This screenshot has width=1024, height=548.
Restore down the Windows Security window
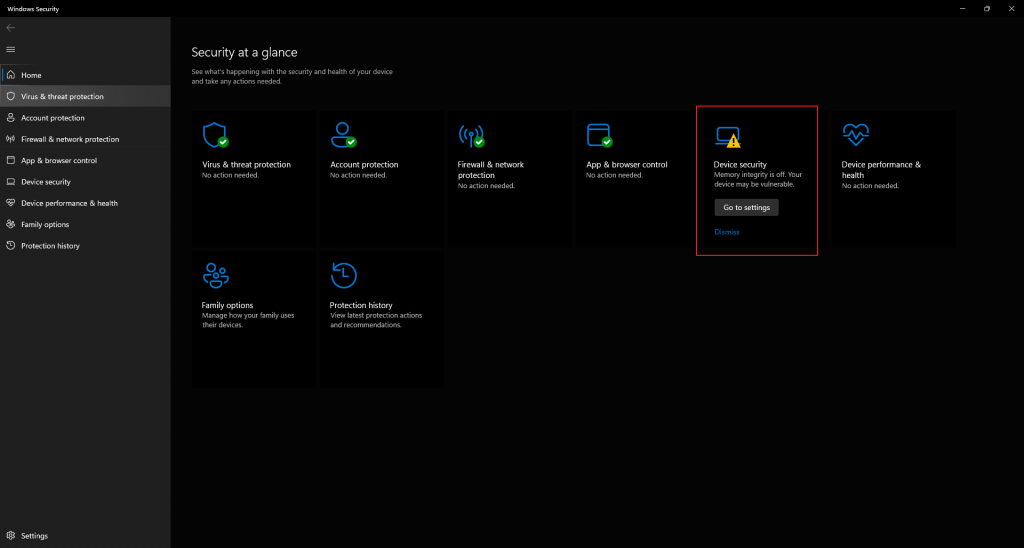[987, 8]
